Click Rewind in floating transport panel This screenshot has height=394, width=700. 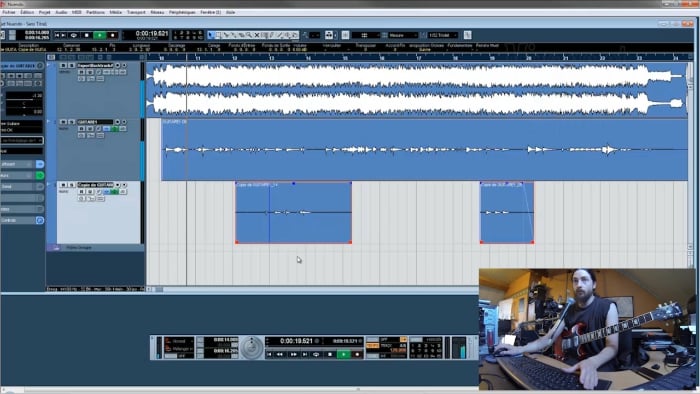(x=280, y=354)
